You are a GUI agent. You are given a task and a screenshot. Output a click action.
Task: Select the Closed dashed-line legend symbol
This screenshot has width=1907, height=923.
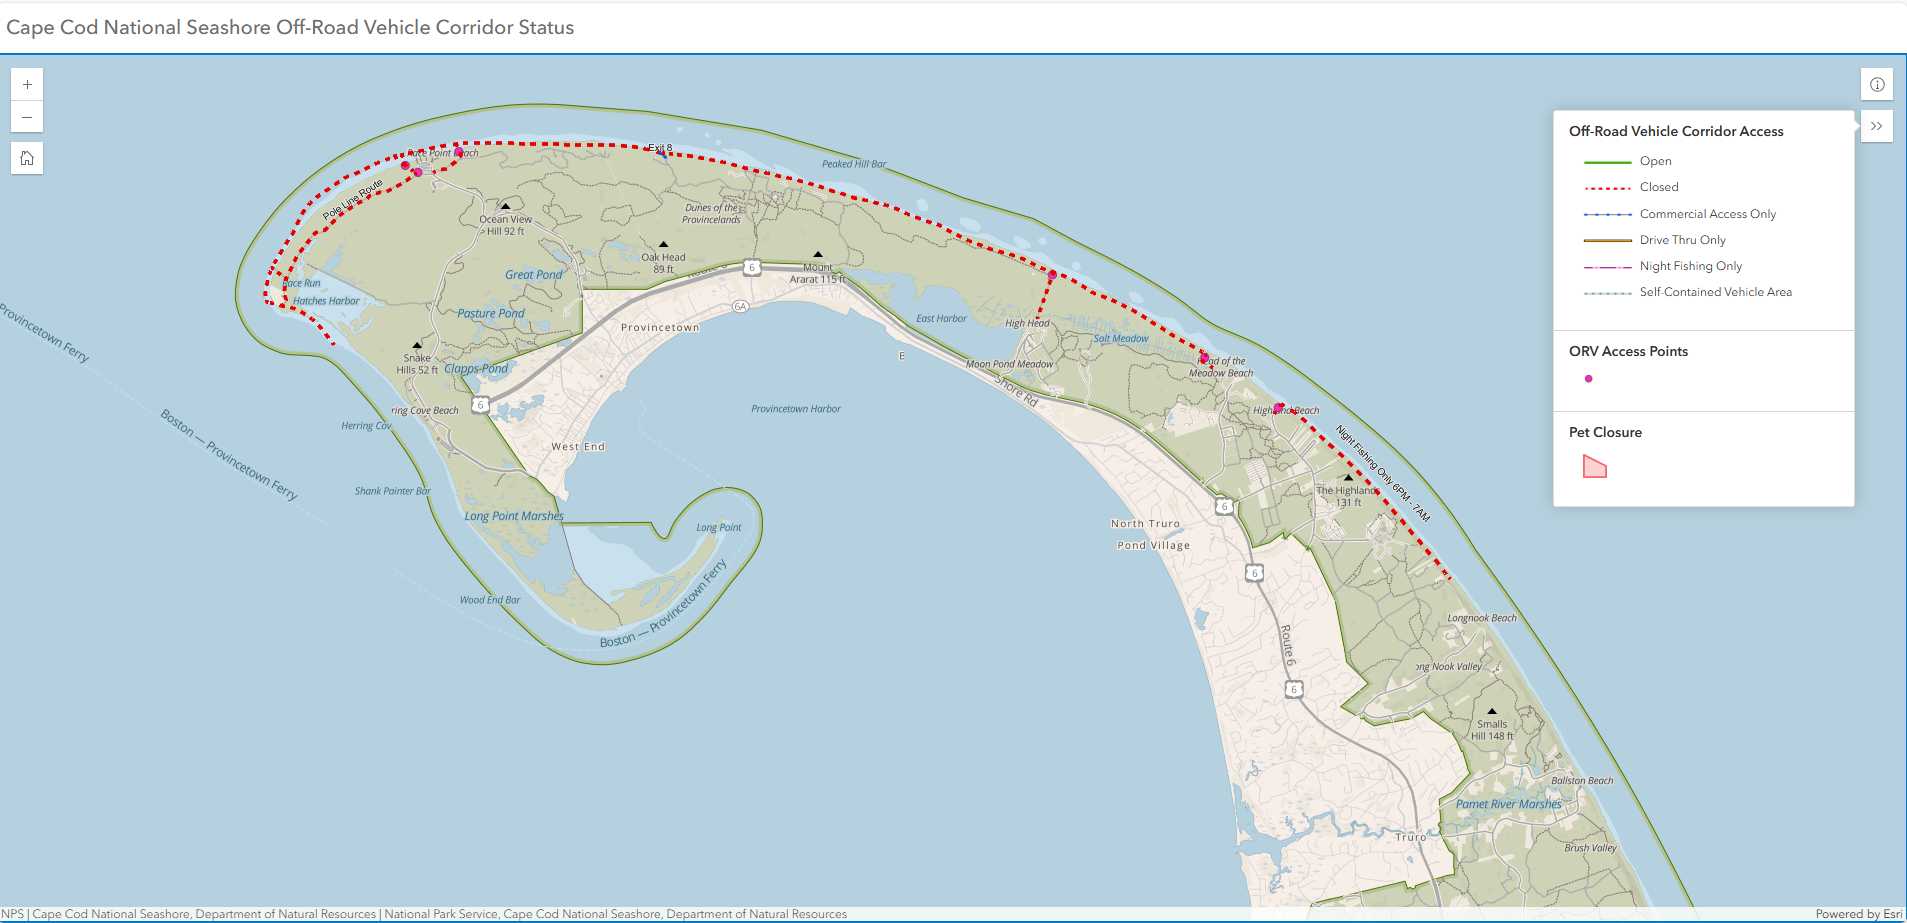tap(1608, 187)
